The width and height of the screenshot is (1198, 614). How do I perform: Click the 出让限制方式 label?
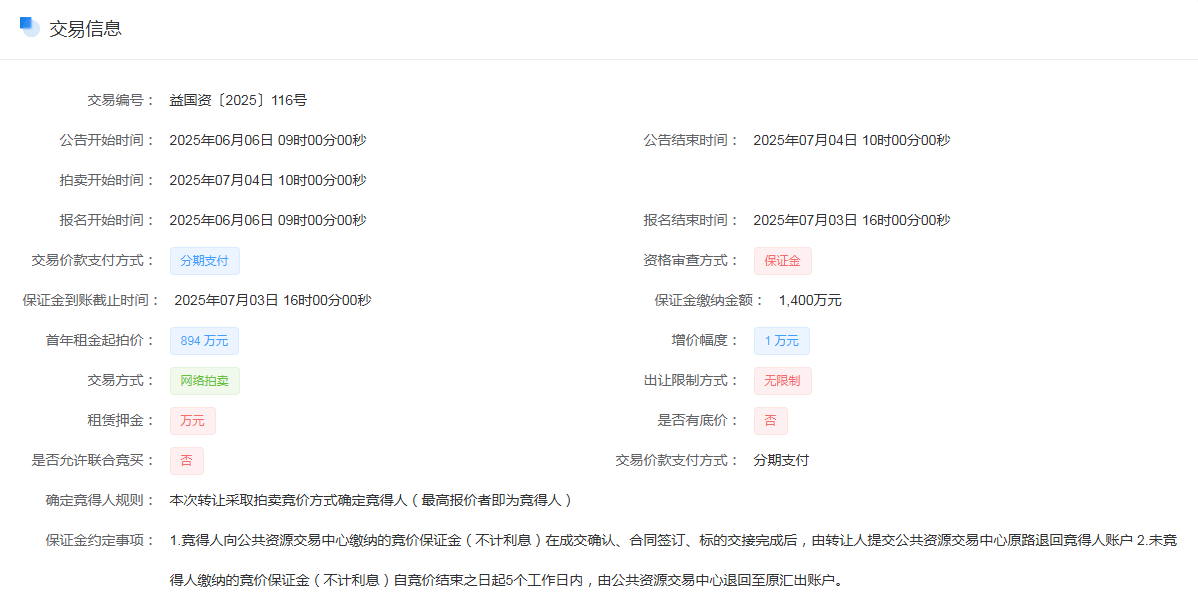tap(691, 380)
